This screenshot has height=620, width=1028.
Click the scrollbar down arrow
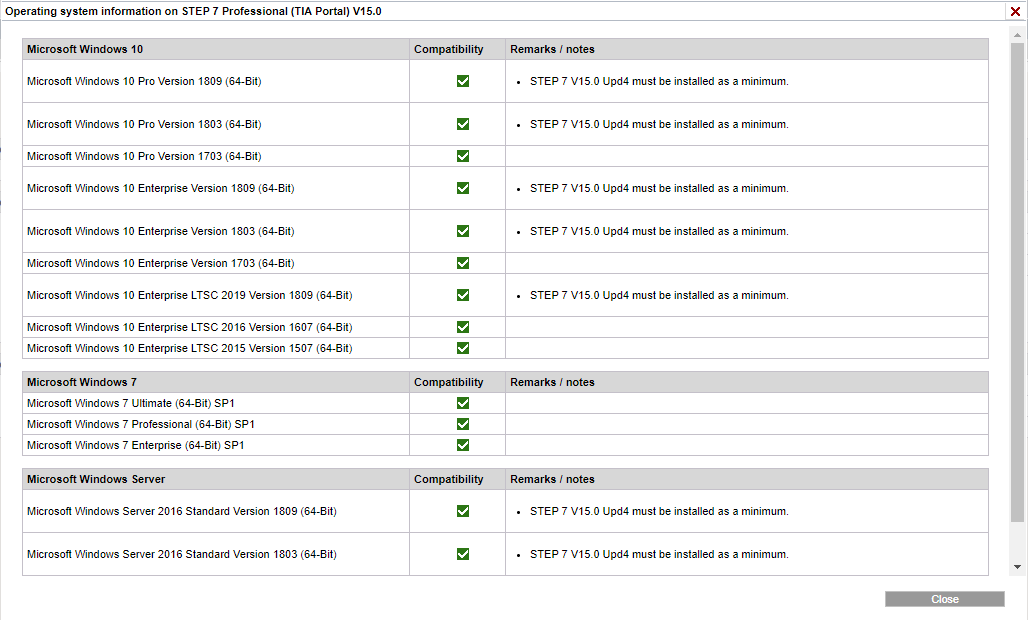point(1017,567)
